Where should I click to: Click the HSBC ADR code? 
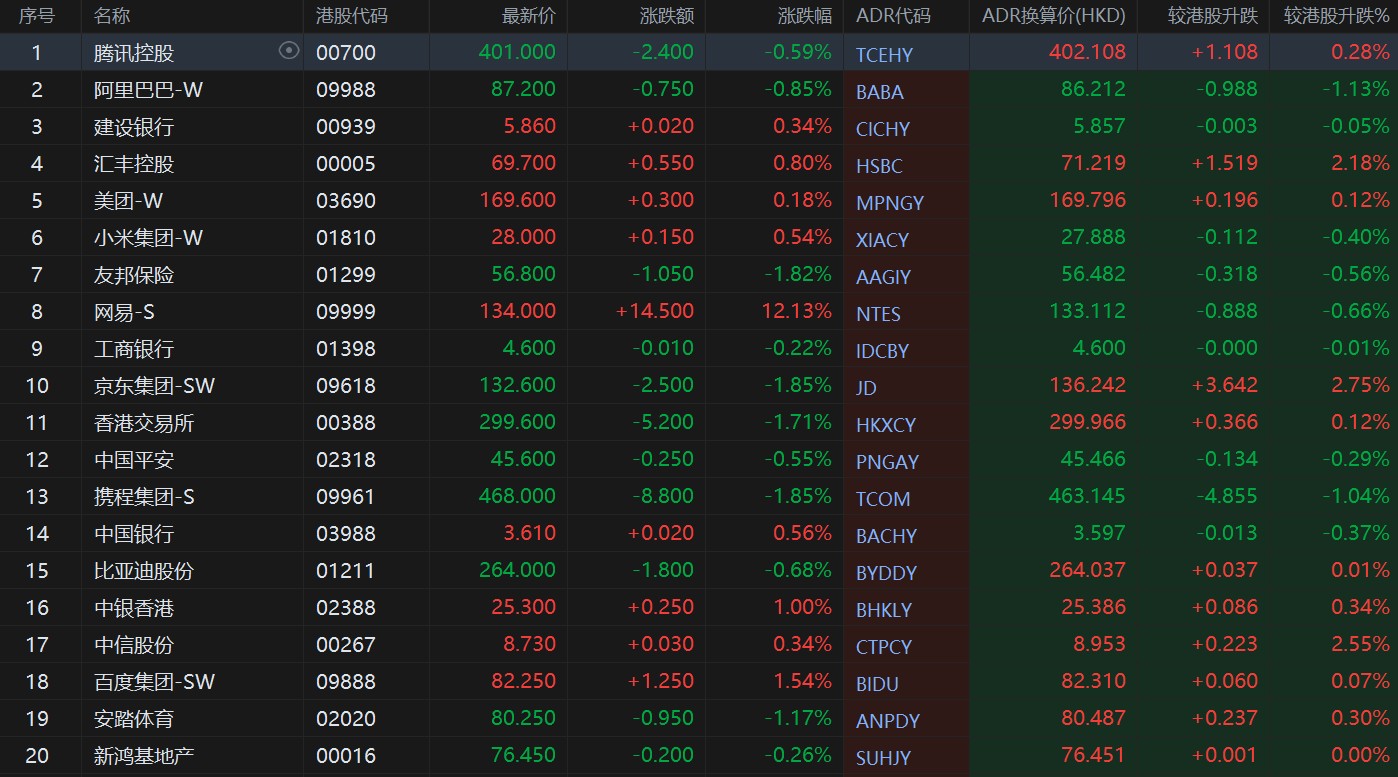[x=879, y=166]
